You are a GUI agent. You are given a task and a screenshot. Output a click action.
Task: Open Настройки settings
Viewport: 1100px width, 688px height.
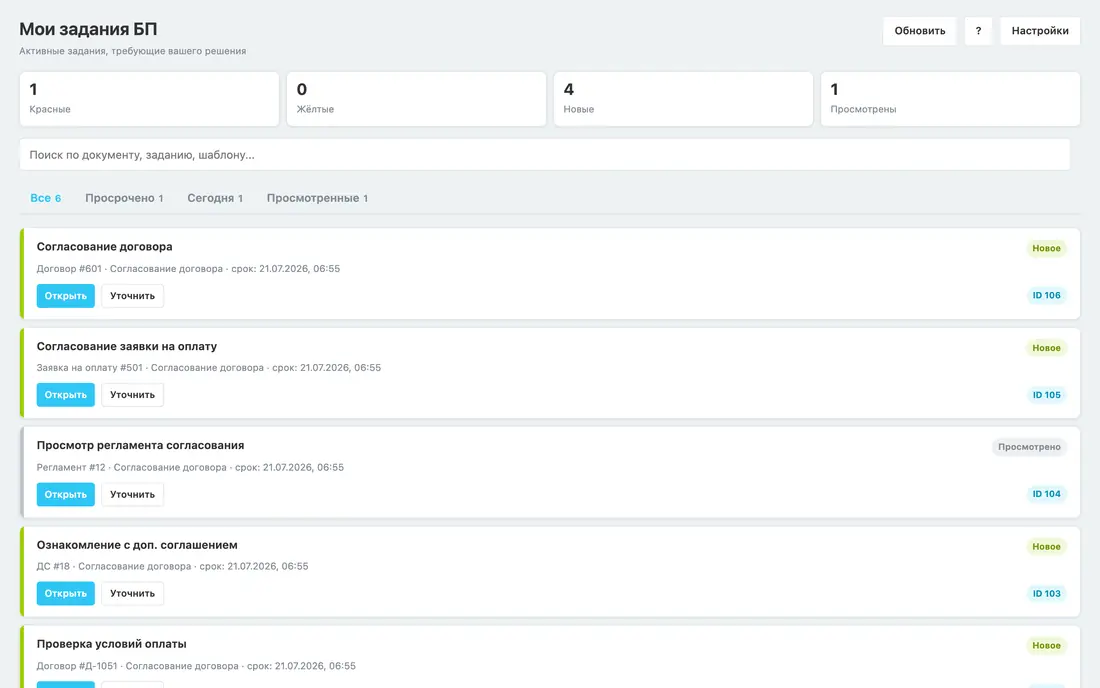click(1040, 31)
